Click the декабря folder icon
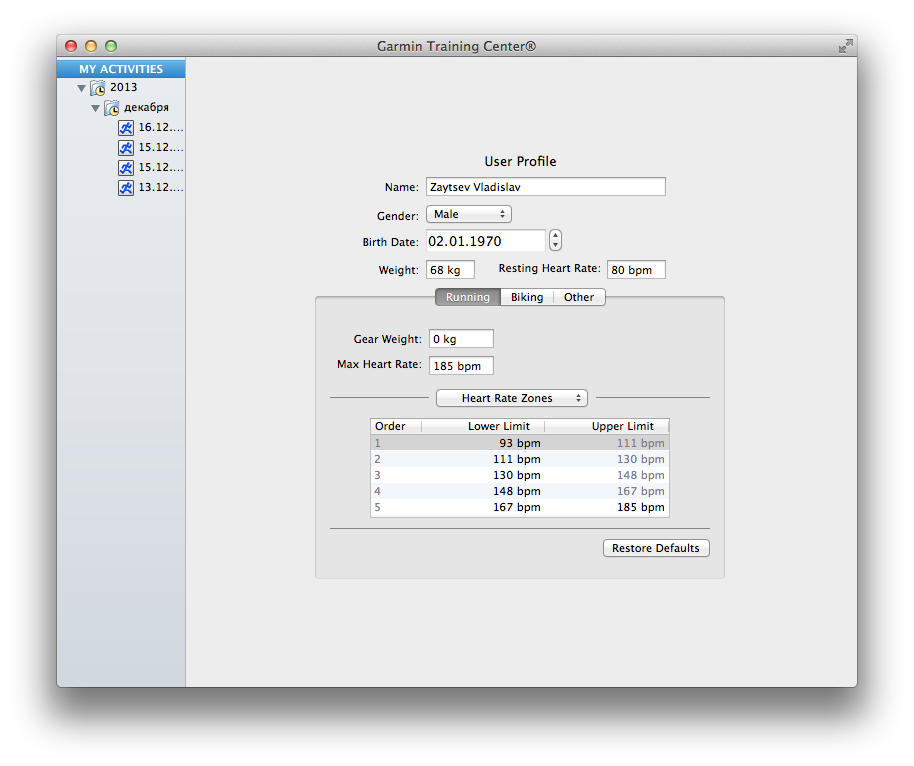The height and width of the screenshot is (766, 914). point(112,108)
